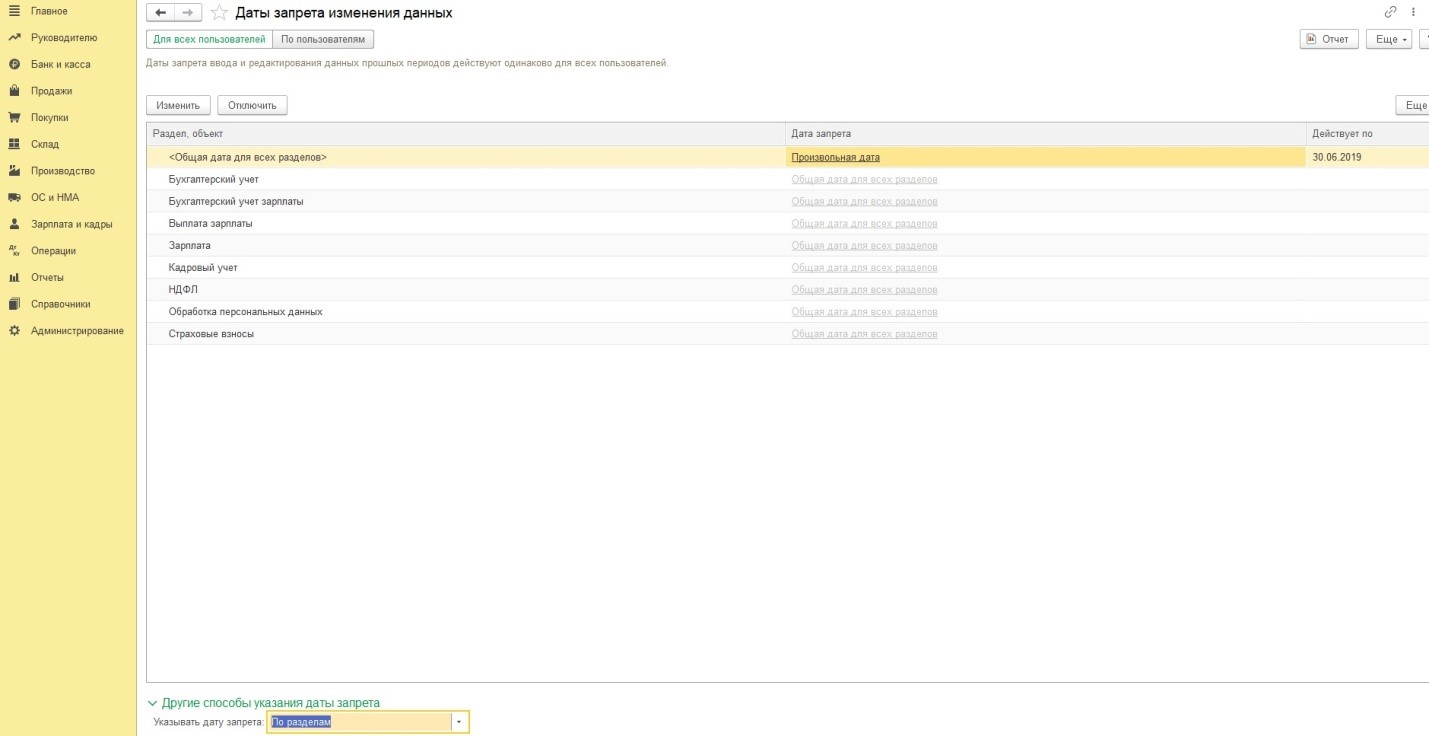Screen dimensions: 1429x736
Task: Click the Операции Дт/Кт icon
Action: [x=14, y=251]
